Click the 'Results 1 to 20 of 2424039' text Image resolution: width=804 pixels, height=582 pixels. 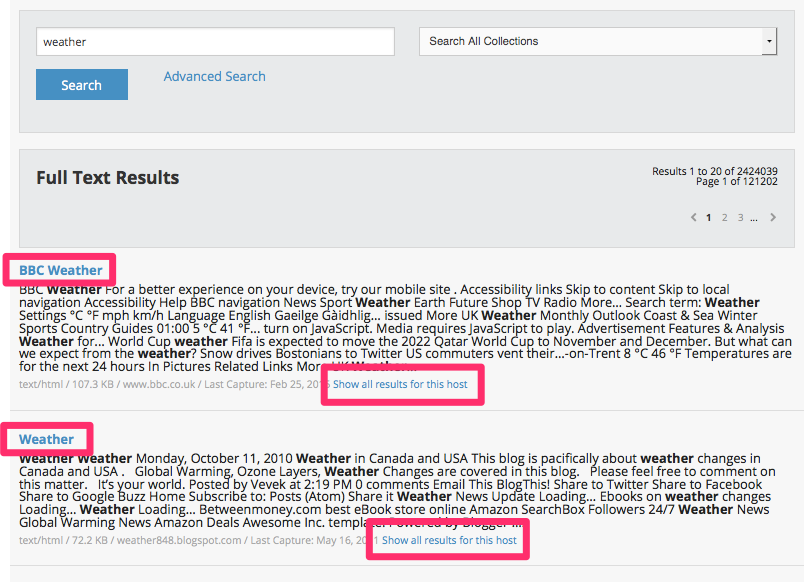pyautogui.click(x=714, y=171)
